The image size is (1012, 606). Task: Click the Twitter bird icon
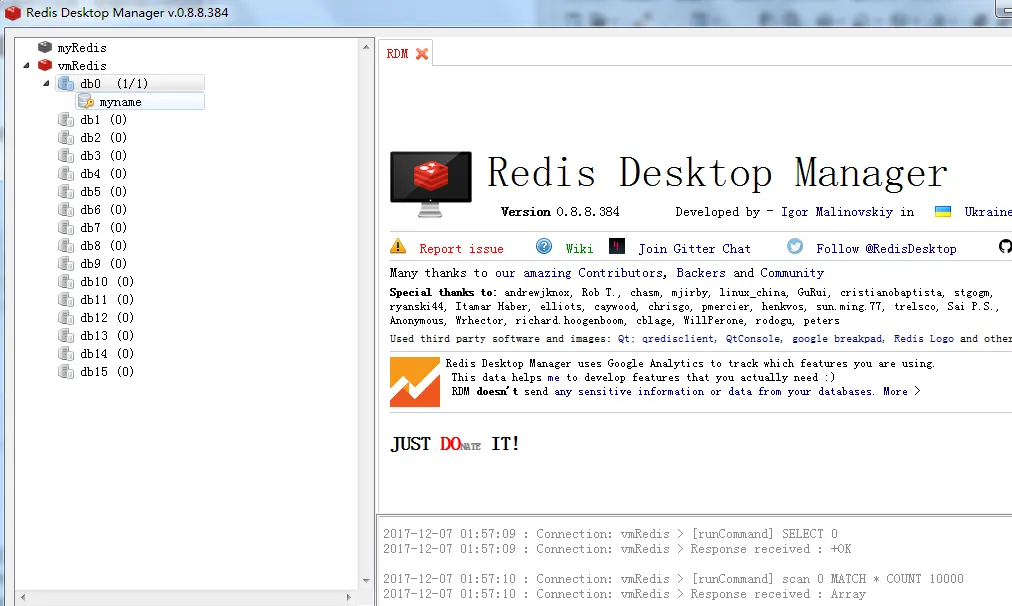click(x=795, y=247)
